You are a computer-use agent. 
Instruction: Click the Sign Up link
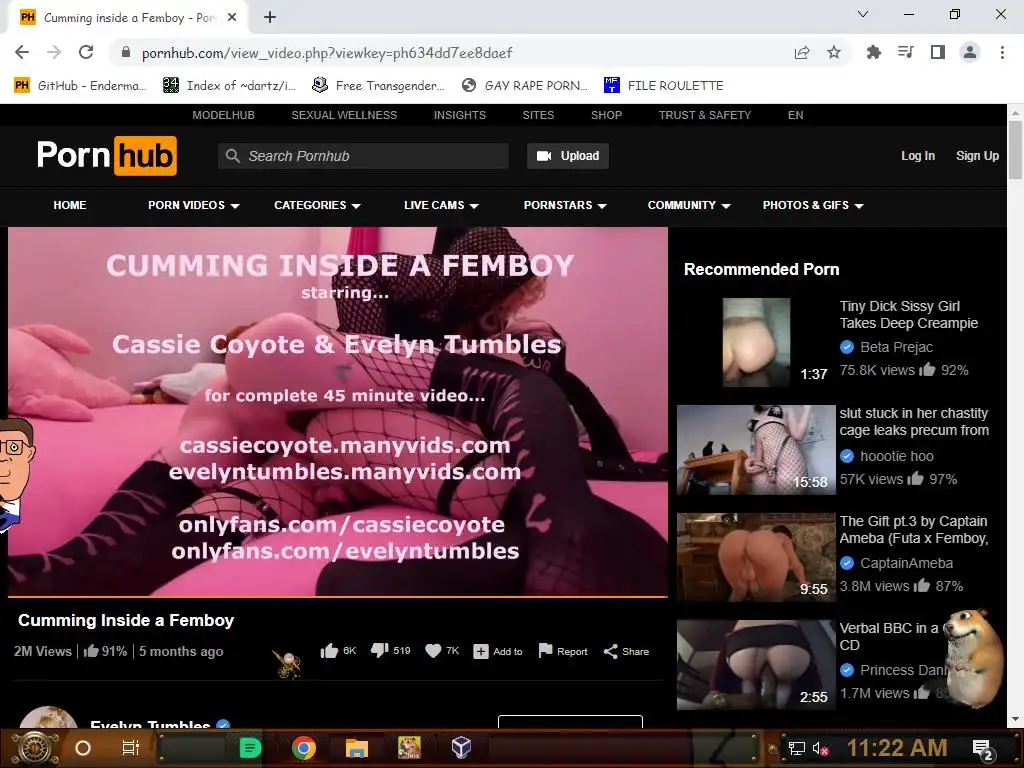(977, 156)
